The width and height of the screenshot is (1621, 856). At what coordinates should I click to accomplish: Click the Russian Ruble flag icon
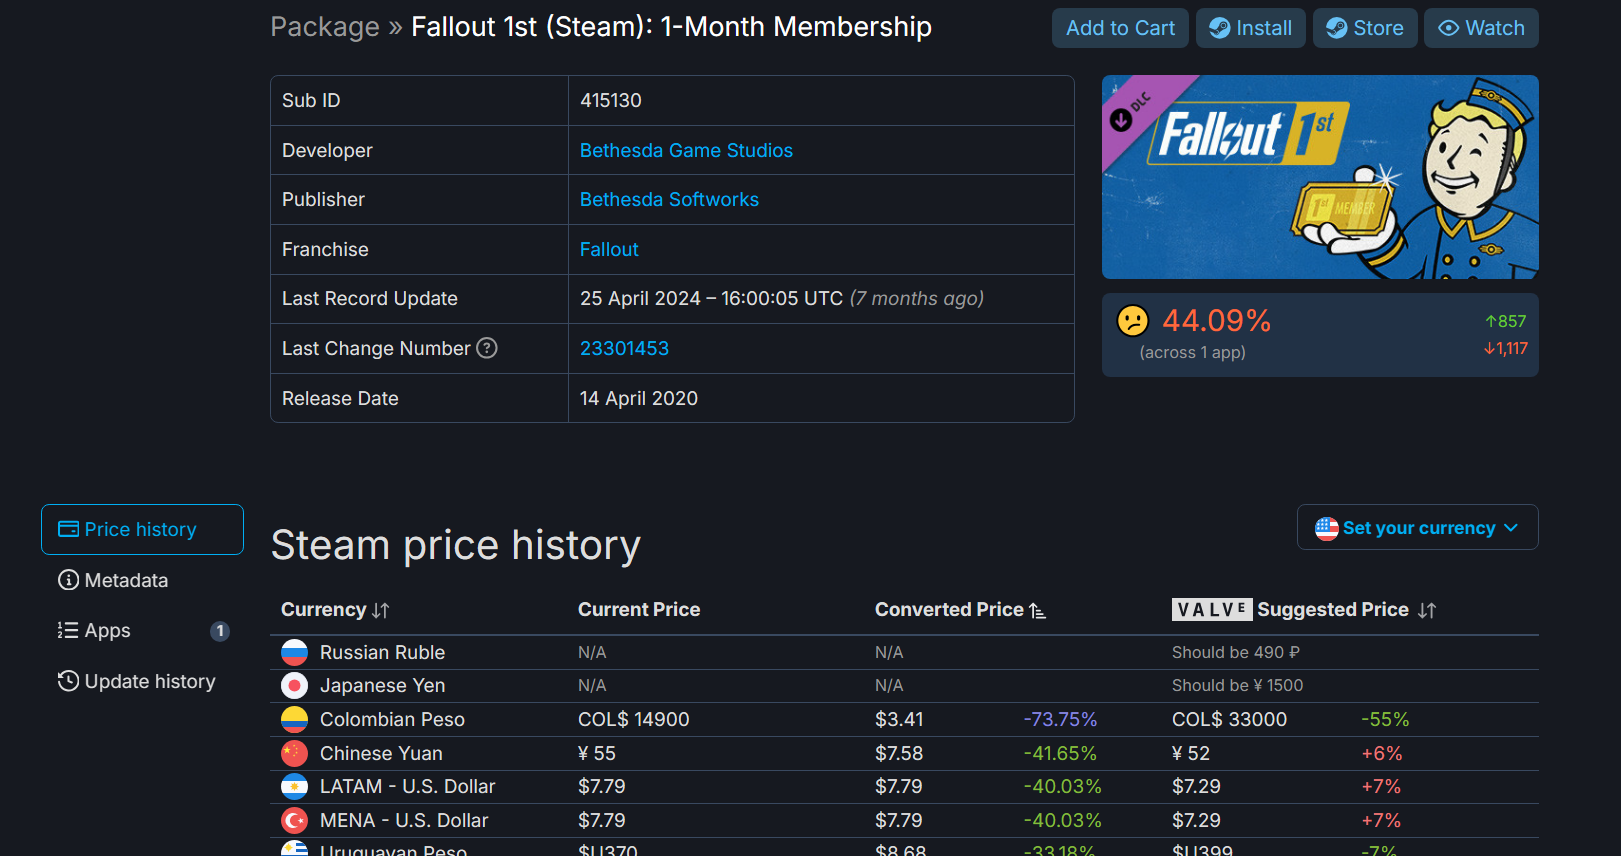coord(294,652)
